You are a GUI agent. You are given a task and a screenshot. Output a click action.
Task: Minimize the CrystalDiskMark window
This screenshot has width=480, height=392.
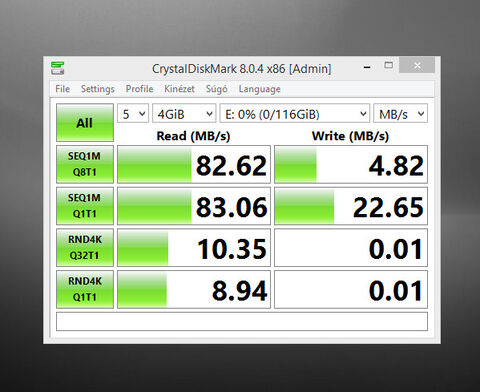pos(367,67)
